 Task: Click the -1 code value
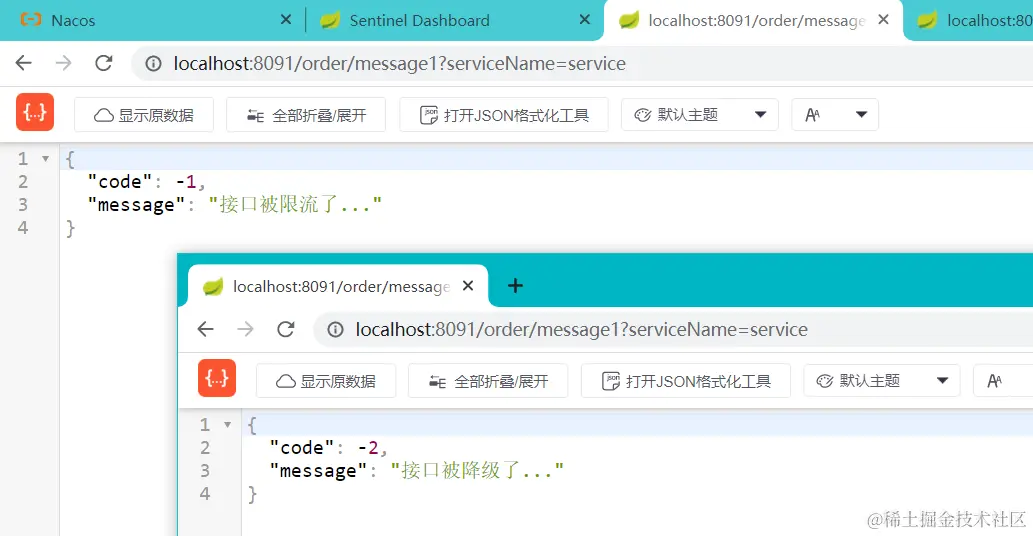[186, 182]
